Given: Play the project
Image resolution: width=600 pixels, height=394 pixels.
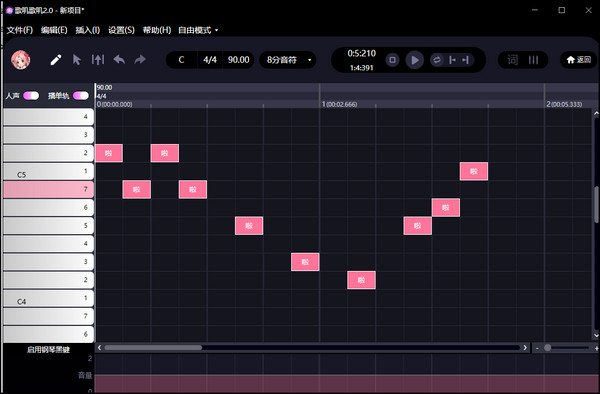Looking at the screenshot, I should tap(415, 60).
